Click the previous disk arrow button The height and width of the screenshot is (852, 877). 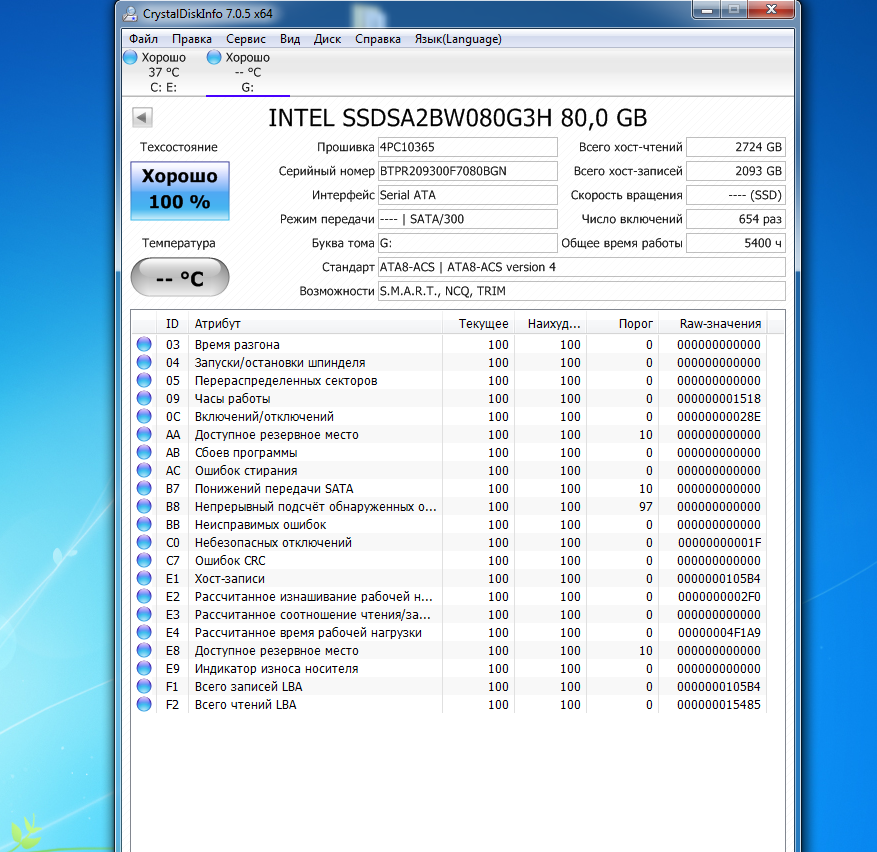click(x=142, y=118)
